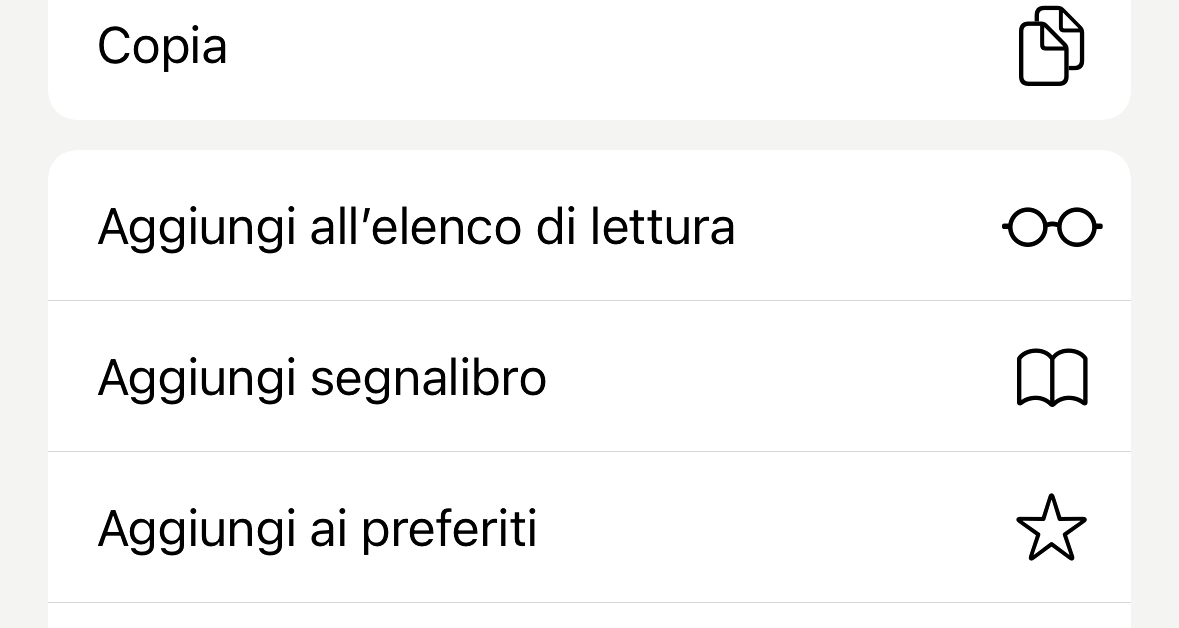
Task: Bookmark the page using the book icon
Action: pyautogui.click(x=1052, y=378)
